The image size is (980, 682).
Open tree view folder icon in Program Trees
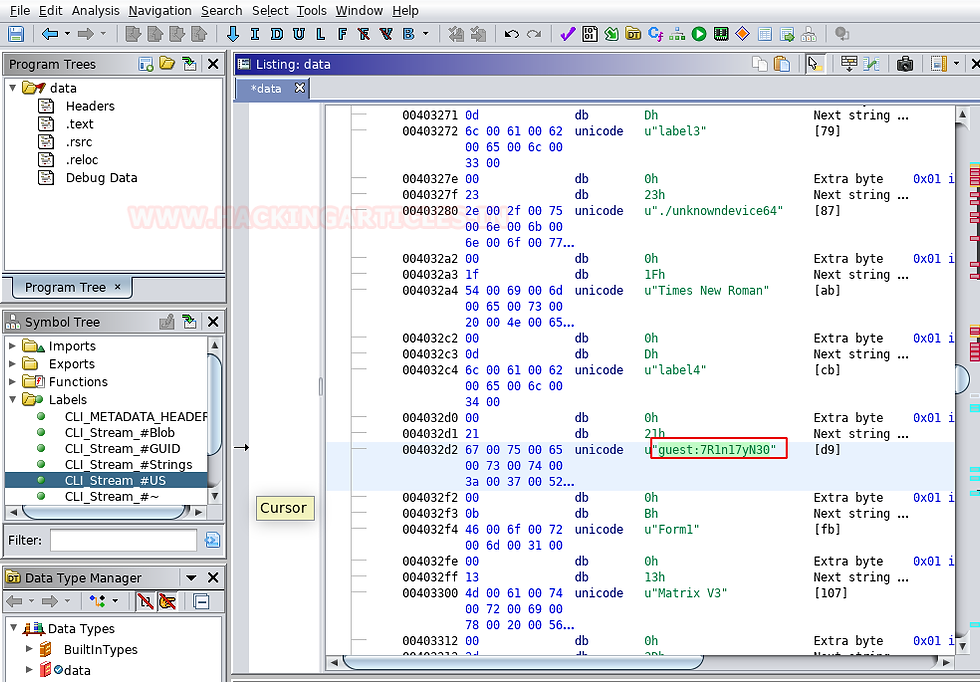coord(167,64)
